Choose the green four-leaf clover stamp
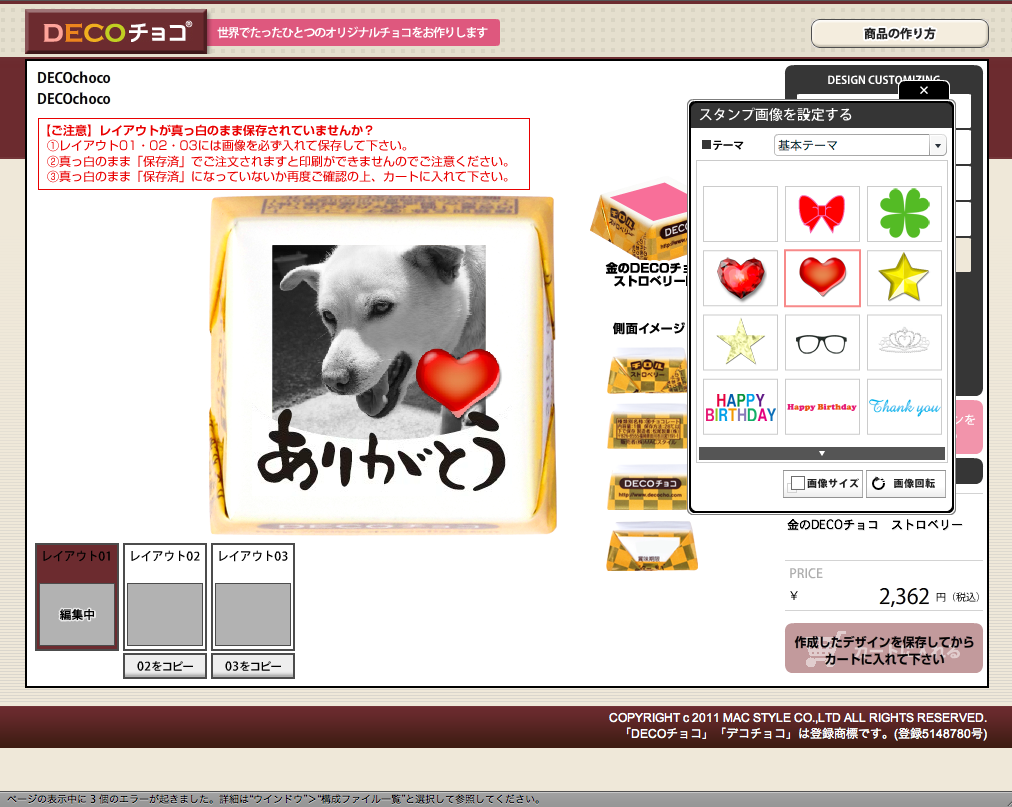Screen dimensions: 1012x807 [x=904, y=214]
